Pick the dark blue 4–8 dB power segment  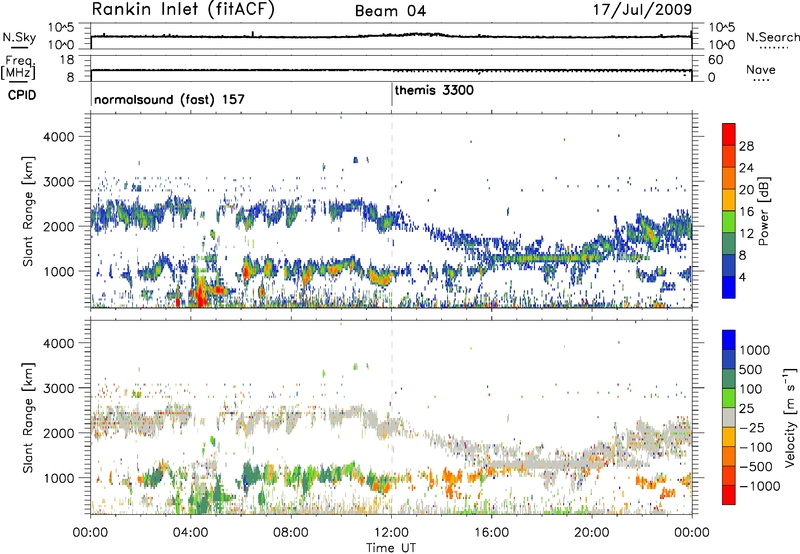(x=729, y=266)
